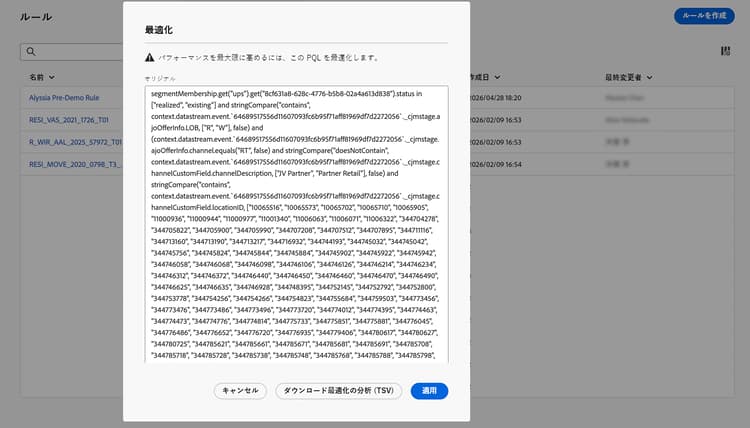
Task: Click inside the original PQL text area
Action: (297, 224)
